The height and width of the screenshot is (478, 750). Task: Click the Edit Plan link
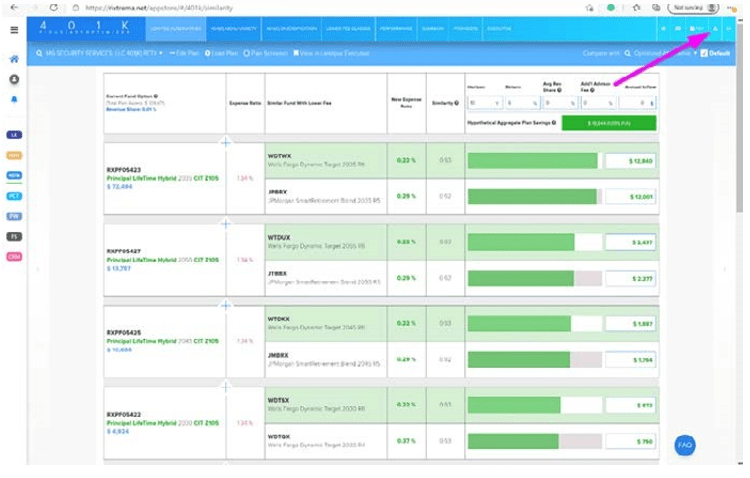pyautogui.click(x=184, y=53)
